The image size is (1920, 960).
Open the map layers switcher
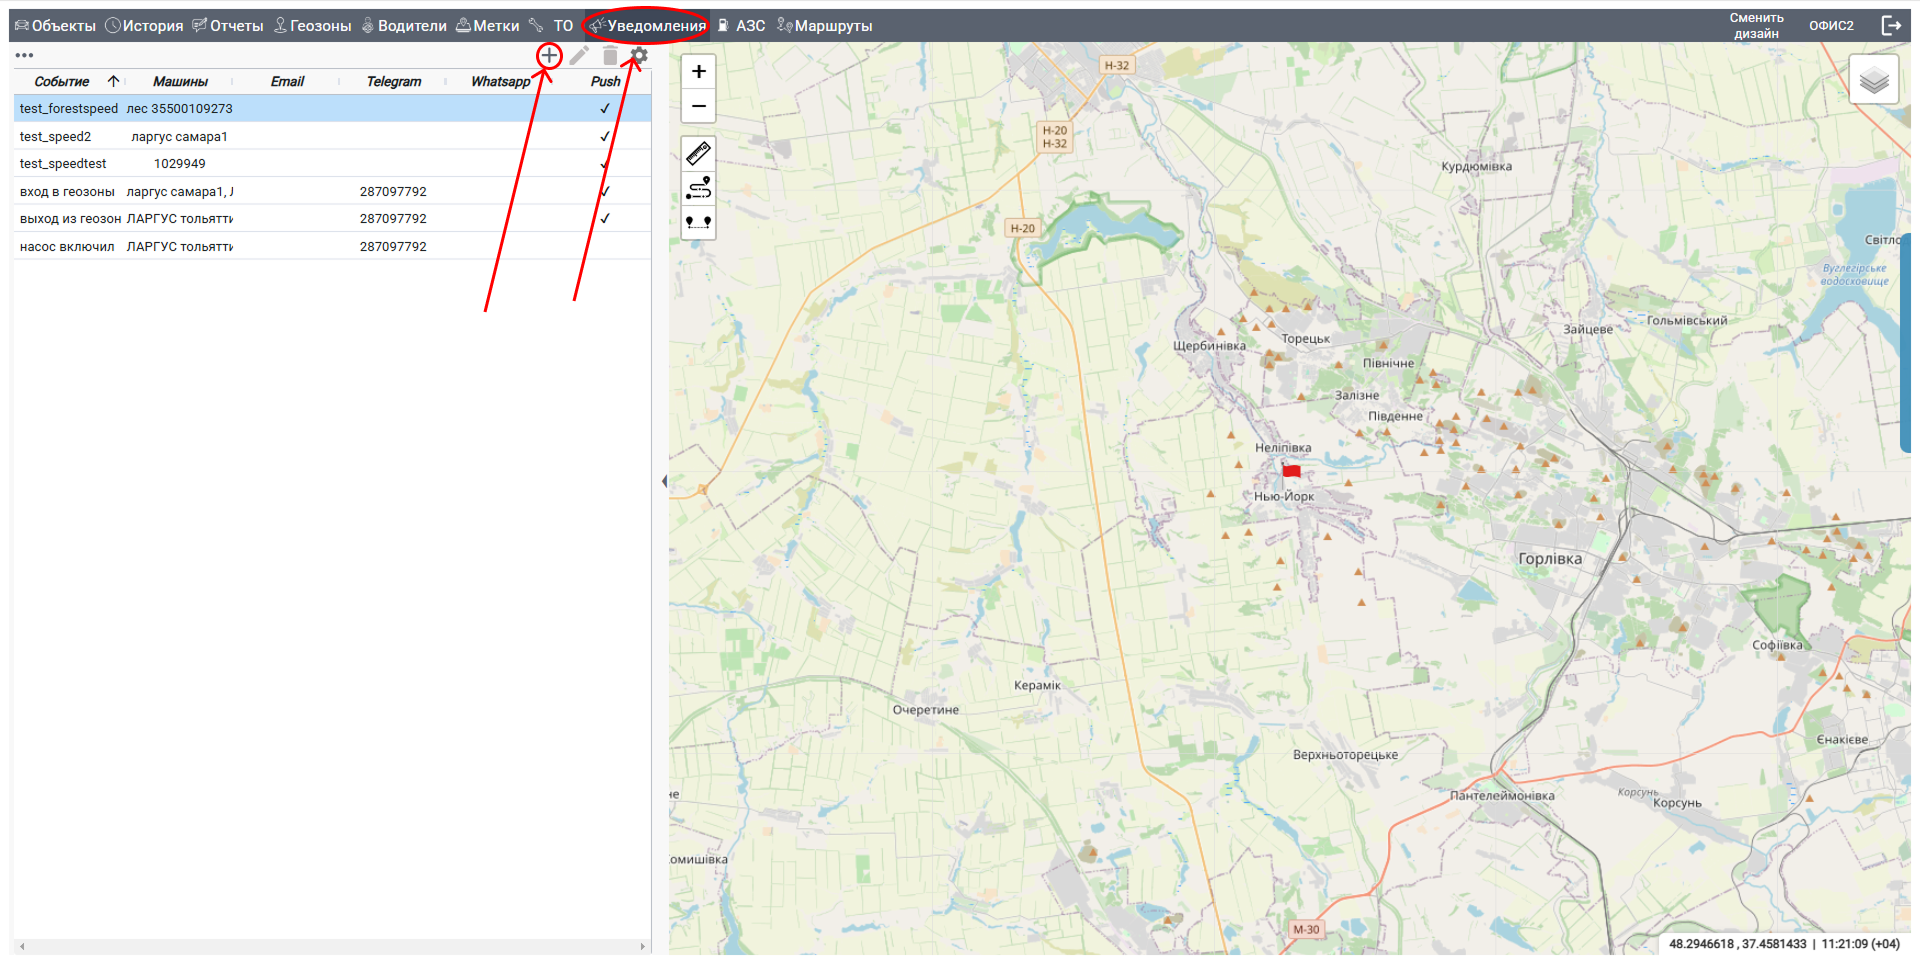pyautogui.click(x=1873, y=80)
